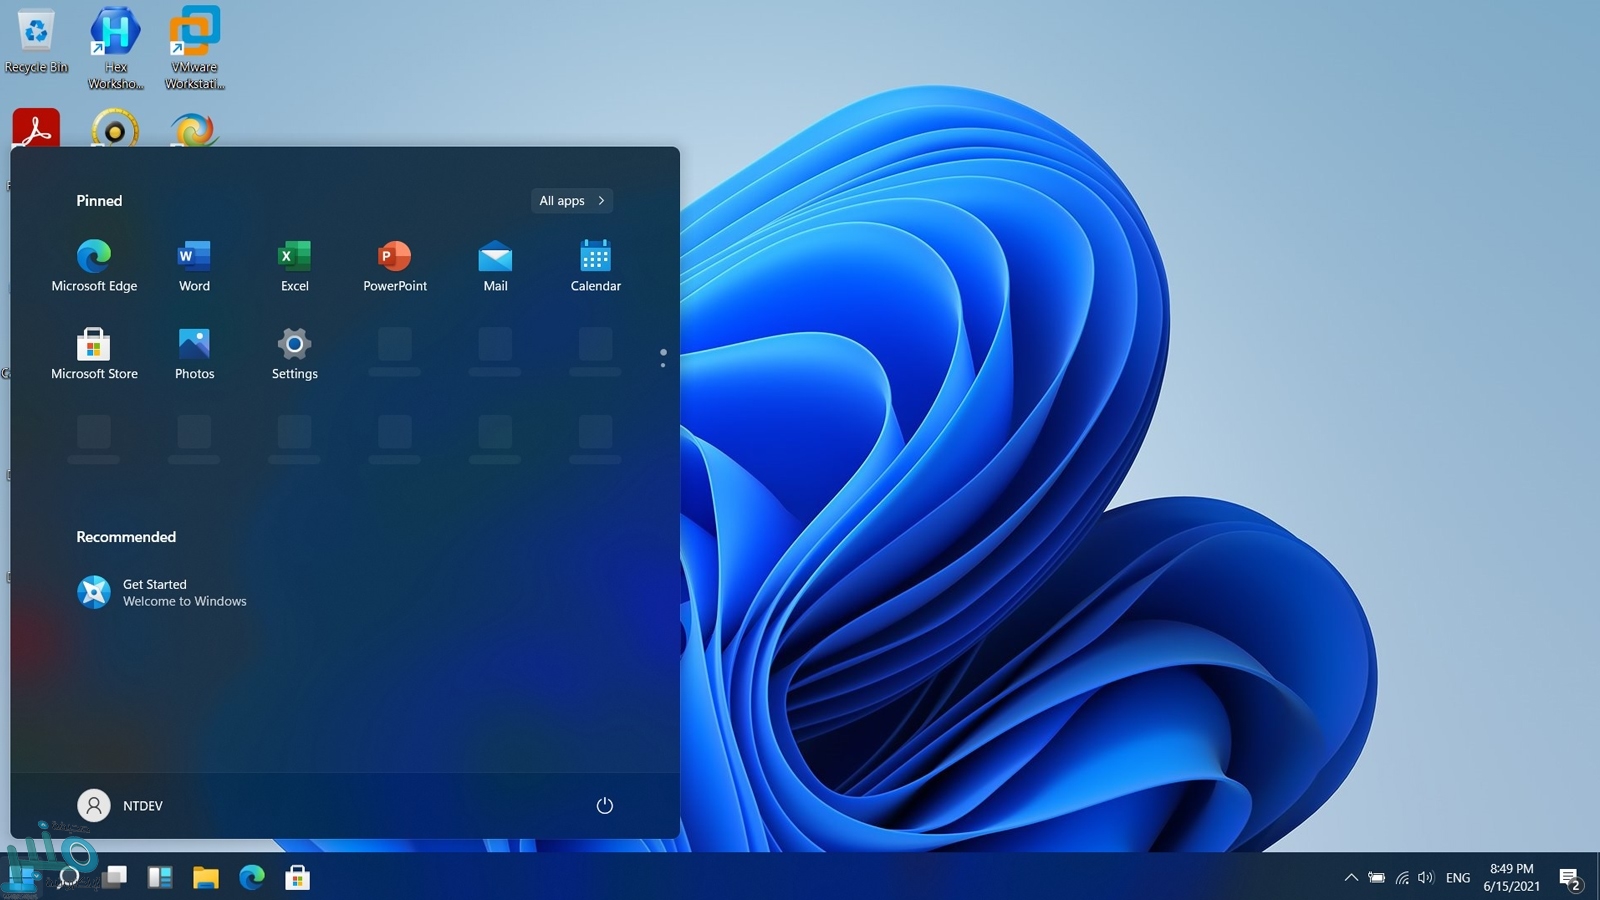Viewport: 1600px width, 900px height.
Task: Open the power options menu
Action: point(604,806)
